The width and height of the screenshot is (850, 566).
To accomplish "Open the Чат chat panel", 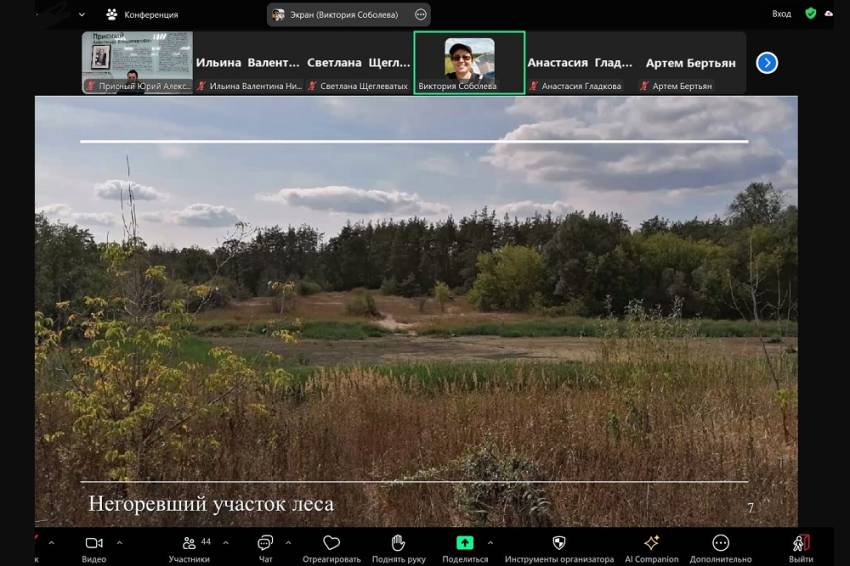I will pos(265,544).
